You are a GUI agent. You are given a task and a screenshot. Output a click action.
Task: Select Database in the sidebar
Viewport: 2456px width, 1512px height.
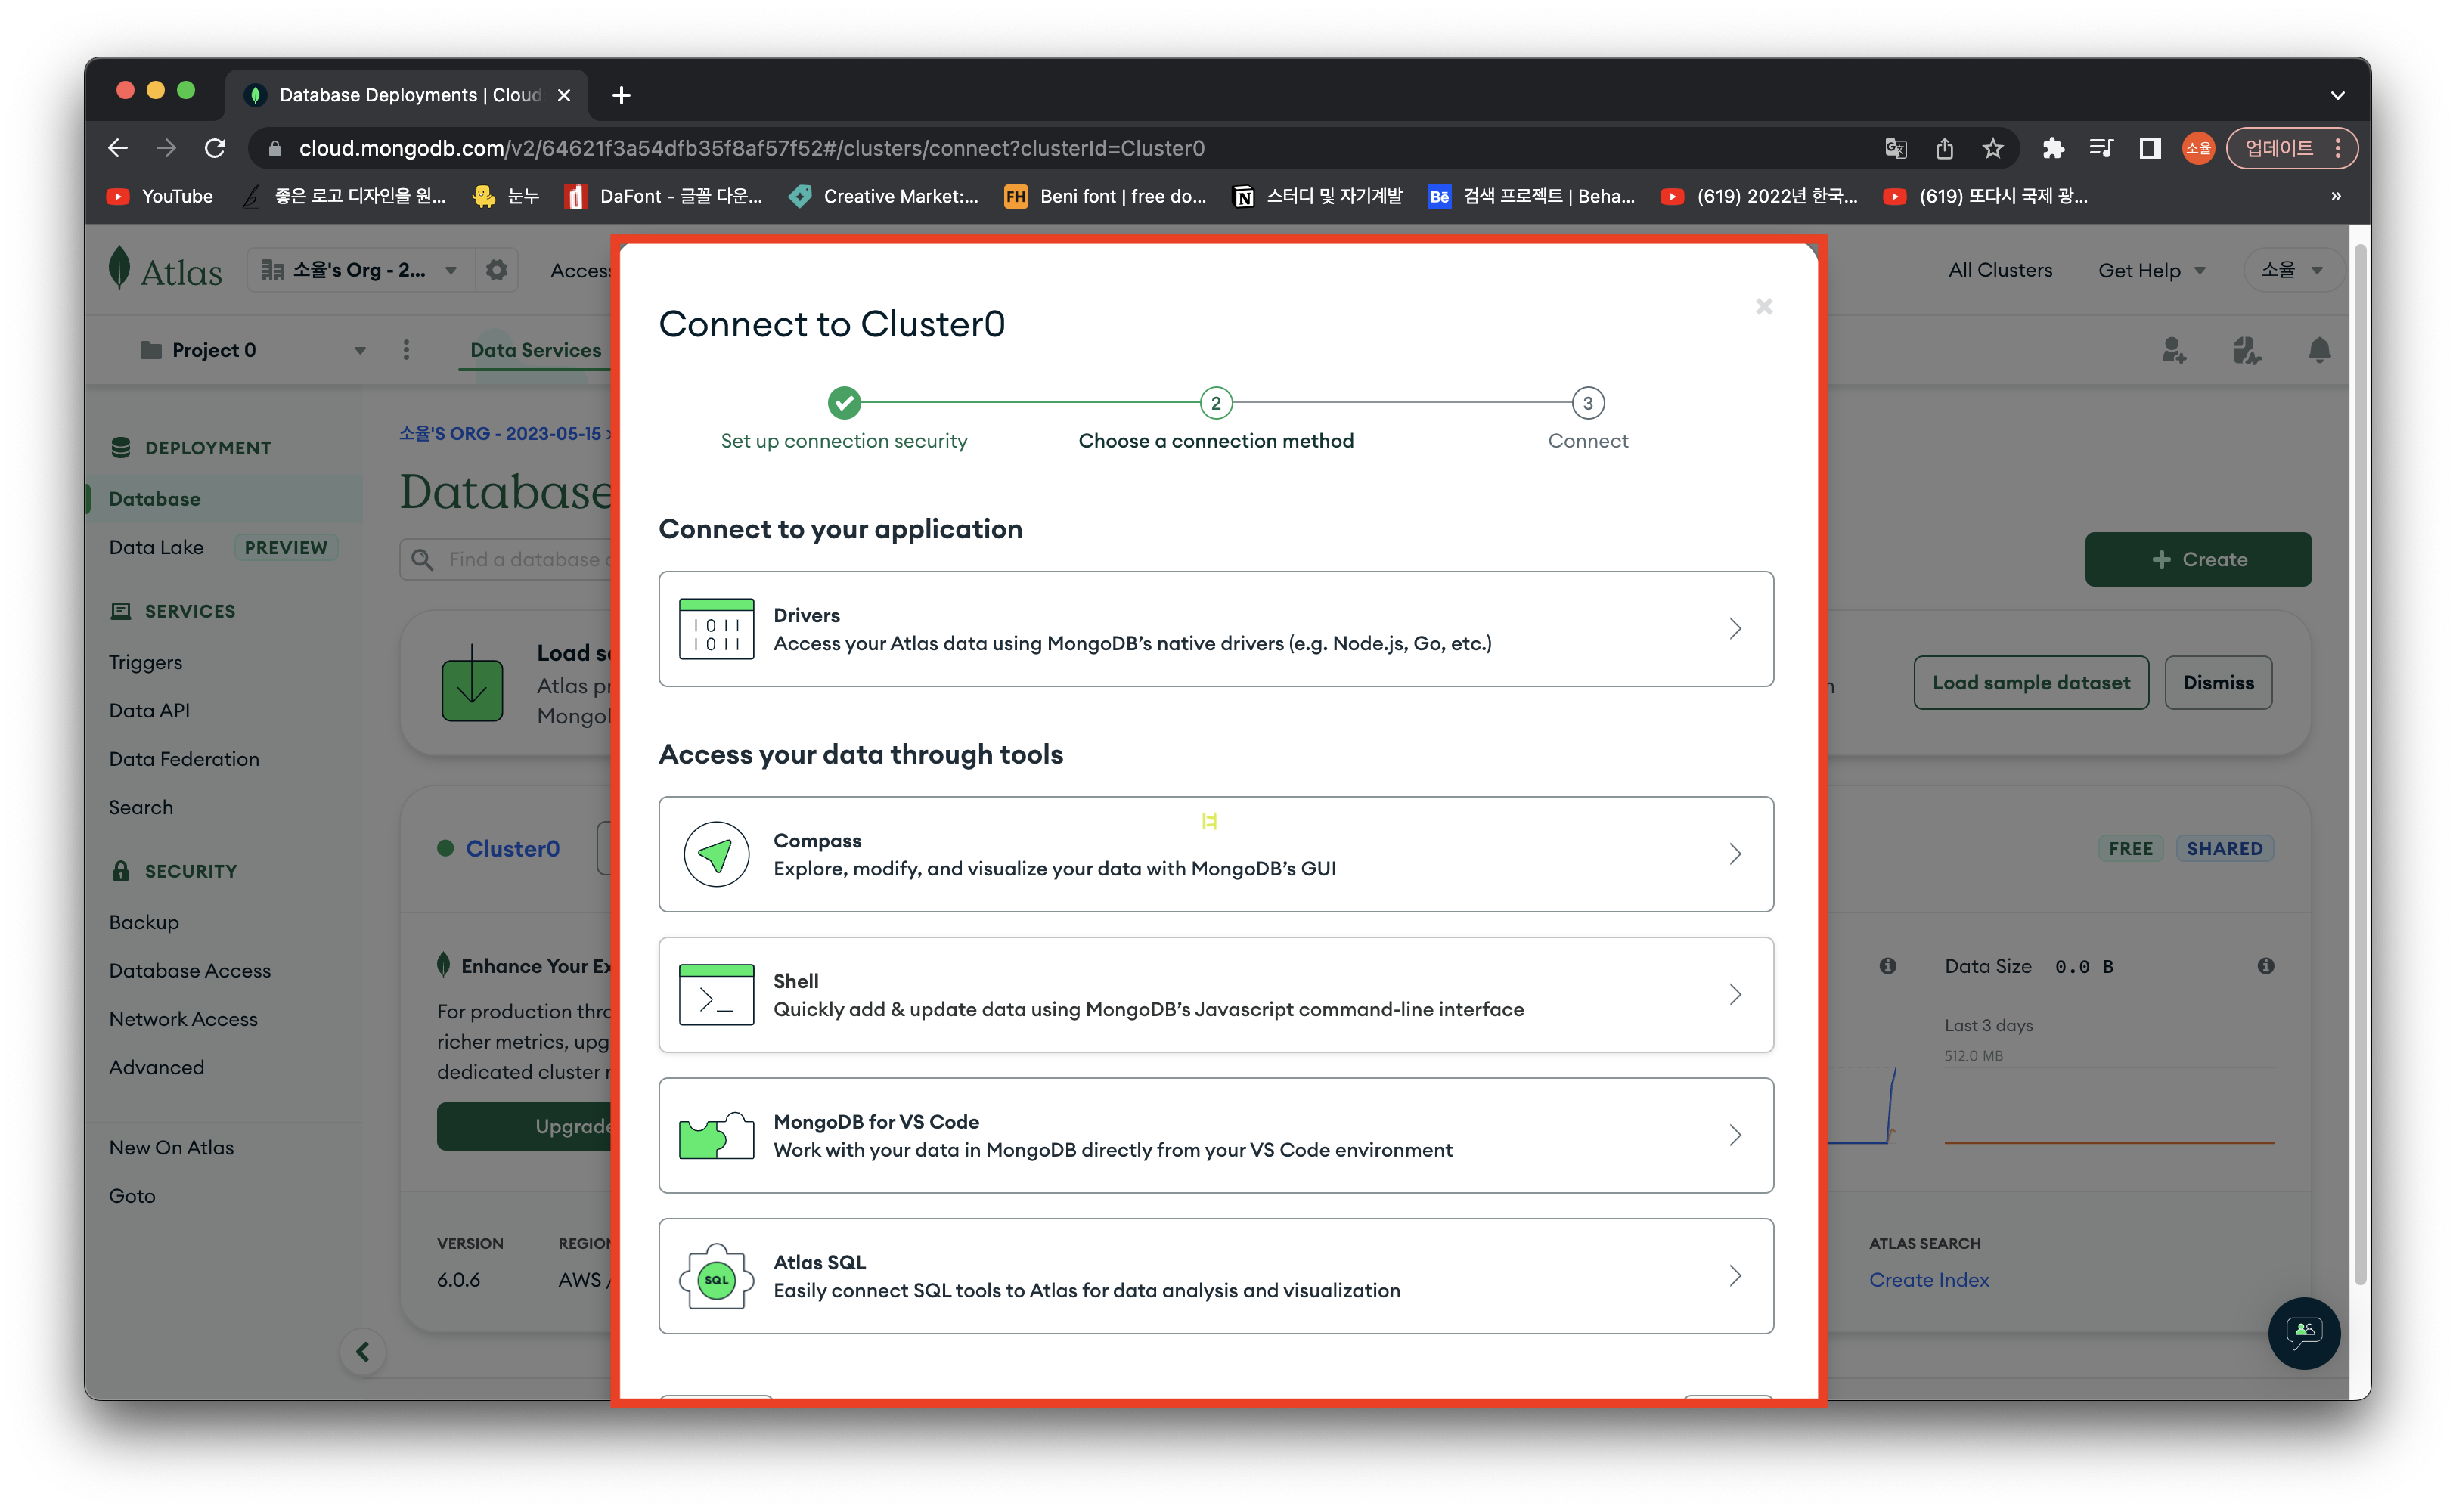(x=154, y=499)
